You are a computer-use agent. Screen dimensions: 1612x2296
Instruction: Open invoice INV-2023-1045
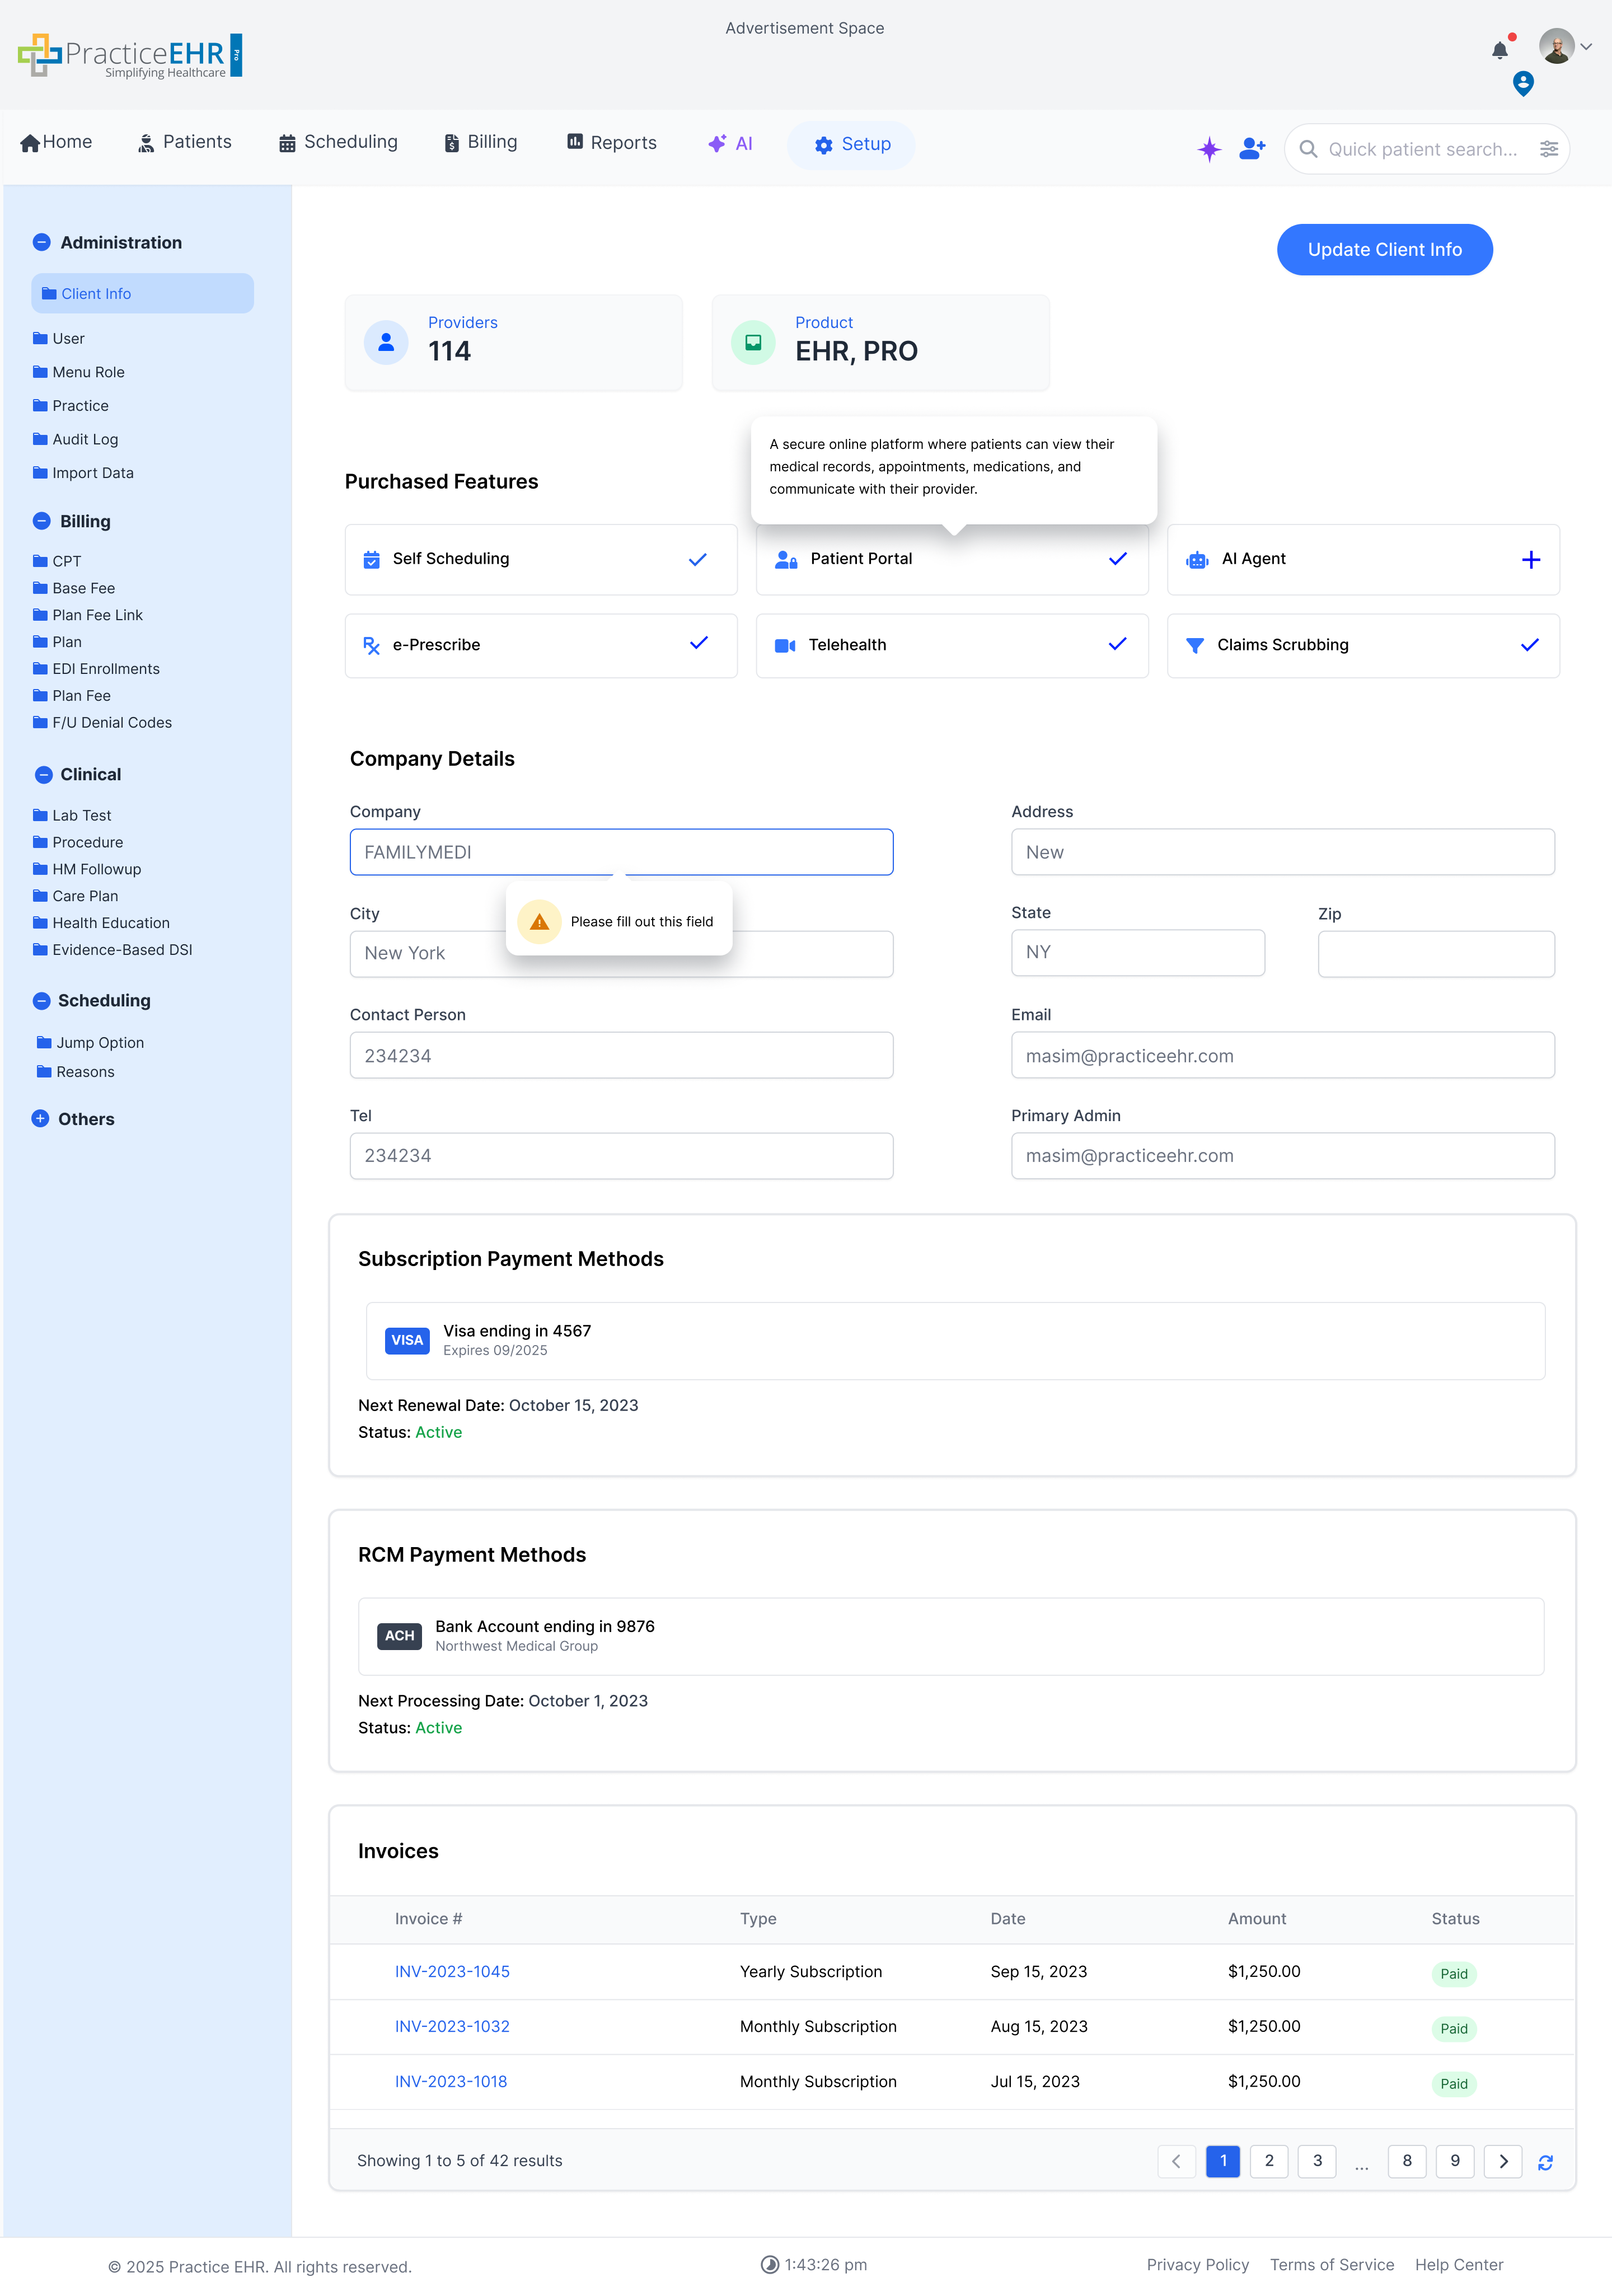tap(452, 1972)
